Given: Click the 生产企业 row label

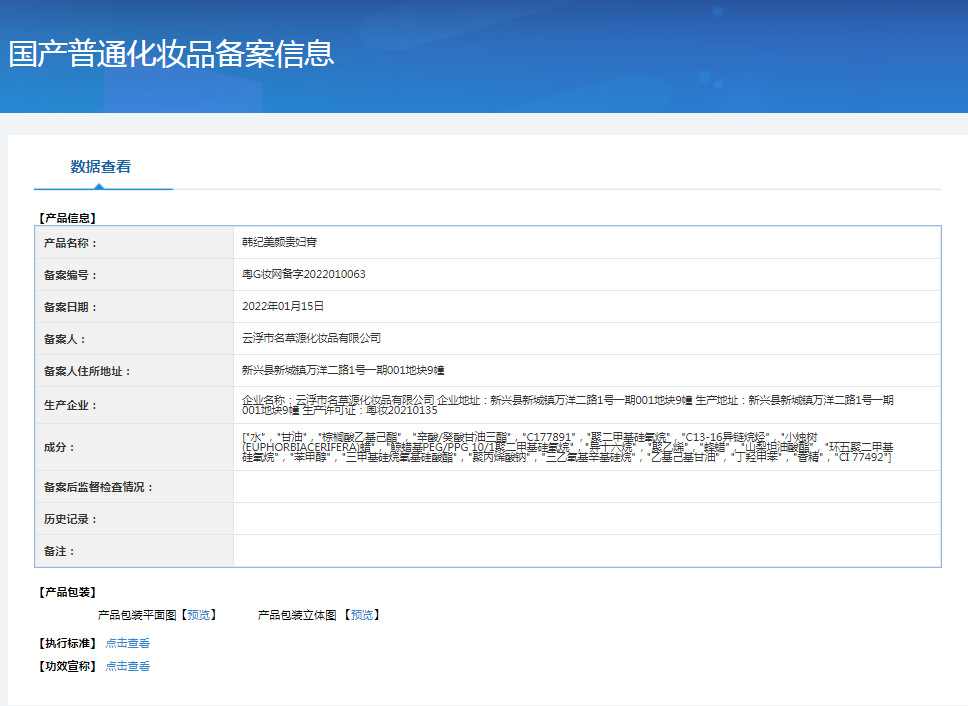Looking at the screenshot, I should (70, 405).
